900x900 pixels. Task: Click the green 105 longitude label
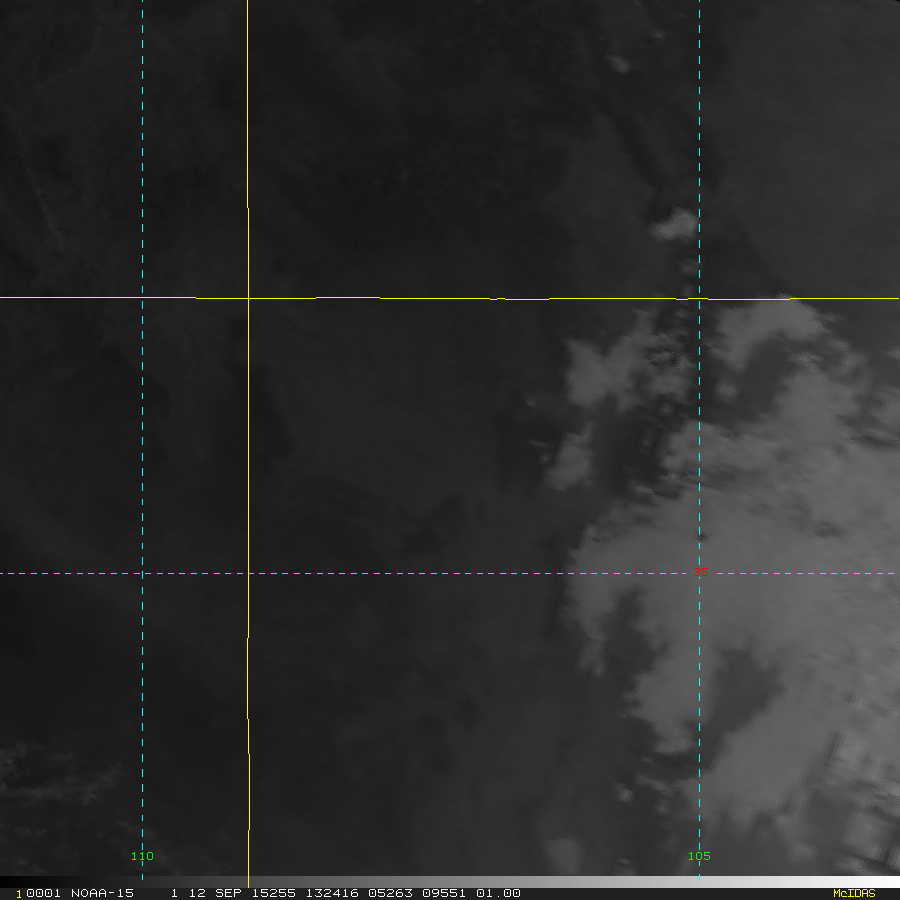(x=699, y=856)
